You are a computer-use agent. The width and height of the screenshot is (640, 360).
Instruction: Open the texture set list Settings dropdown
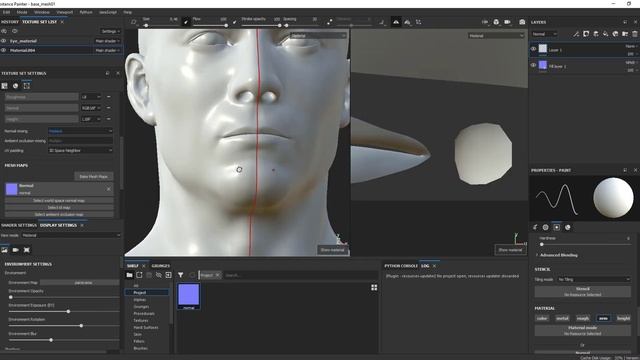110,31
